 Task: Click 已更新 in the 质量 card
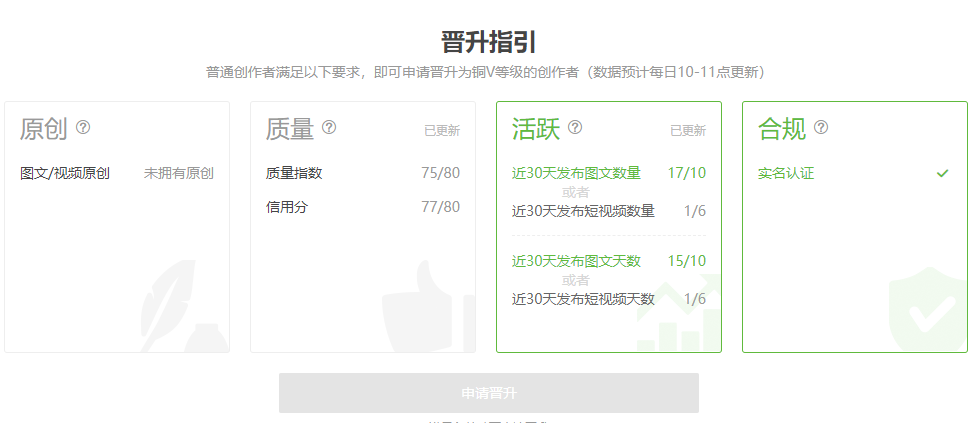coord(442,131)
